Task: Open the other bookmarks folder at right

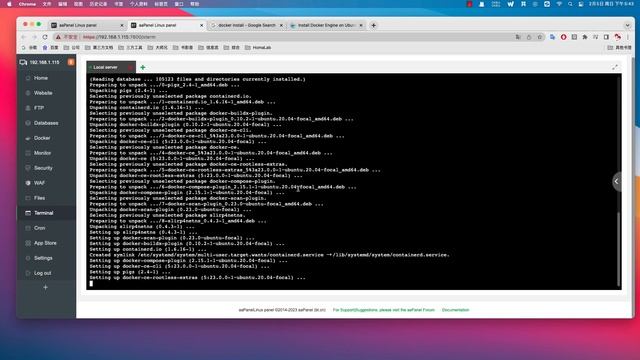Action: (x=620, y=48)
